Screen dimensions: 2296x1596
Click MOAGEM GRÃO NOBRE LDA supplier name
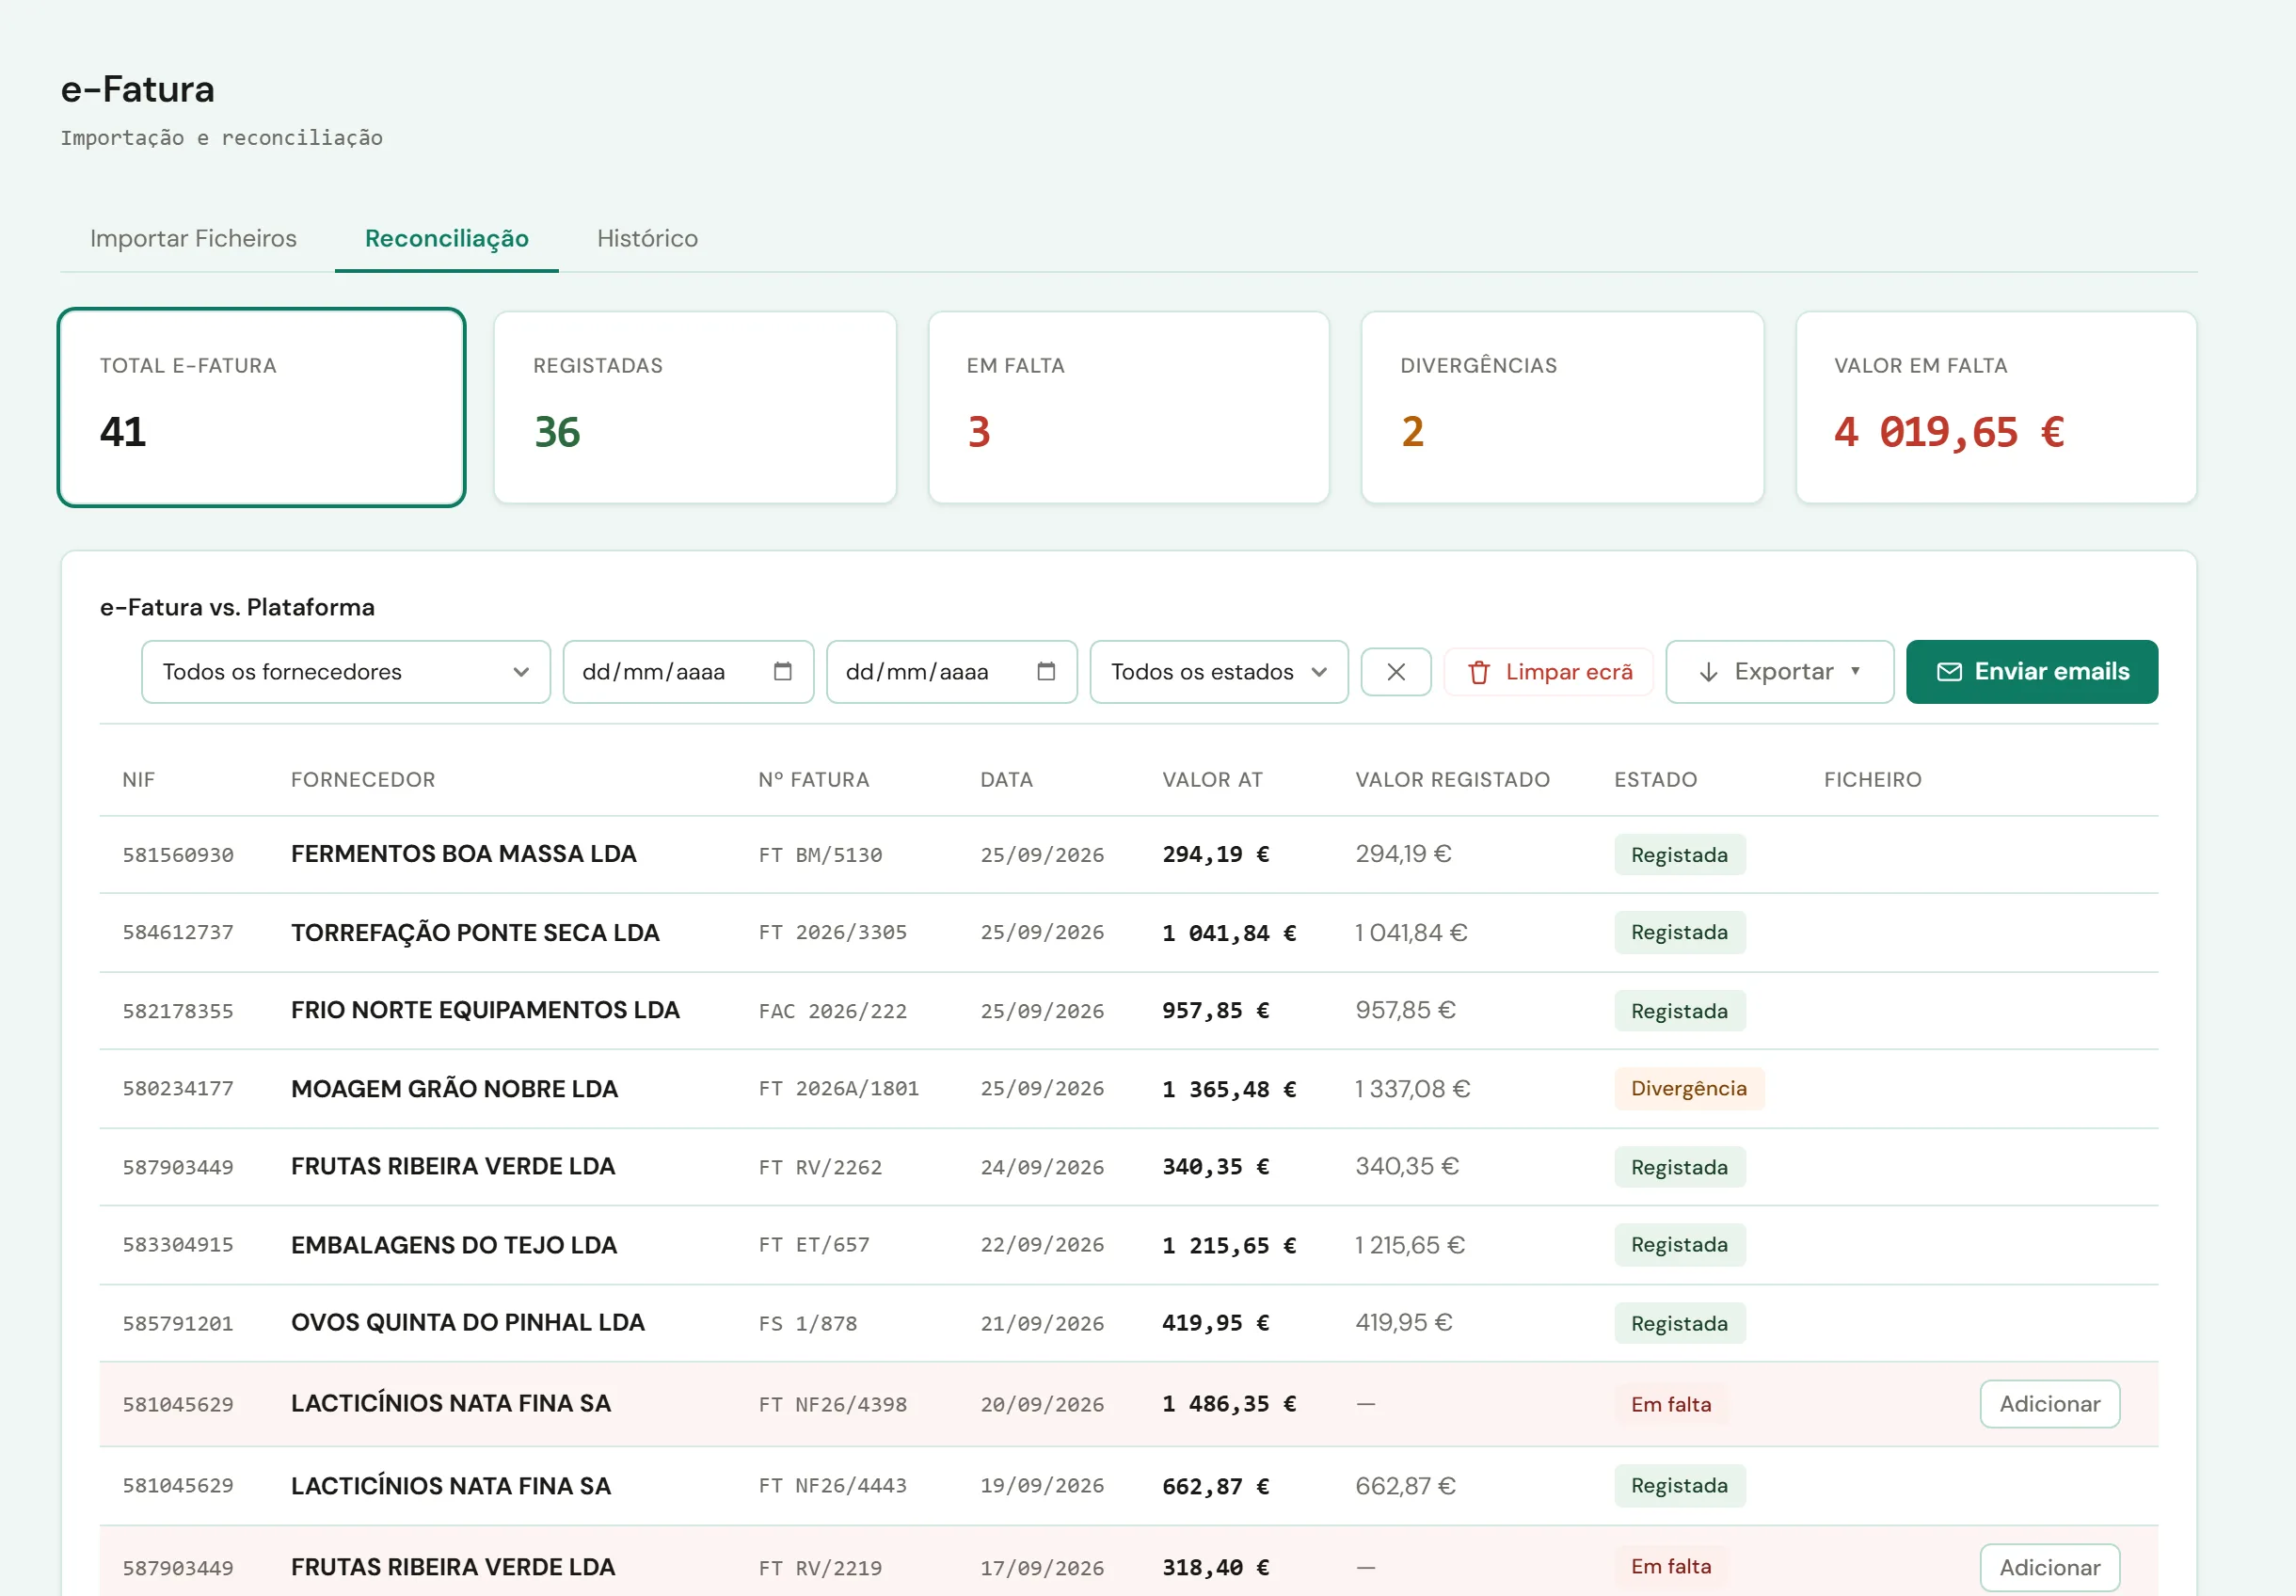click(454, 1089)
